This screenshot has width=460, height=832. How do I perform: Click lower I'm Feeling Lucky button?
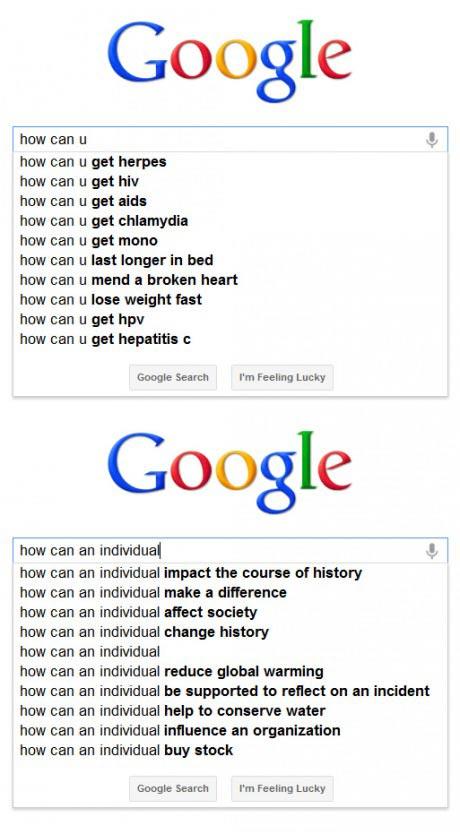click(282, 788)
